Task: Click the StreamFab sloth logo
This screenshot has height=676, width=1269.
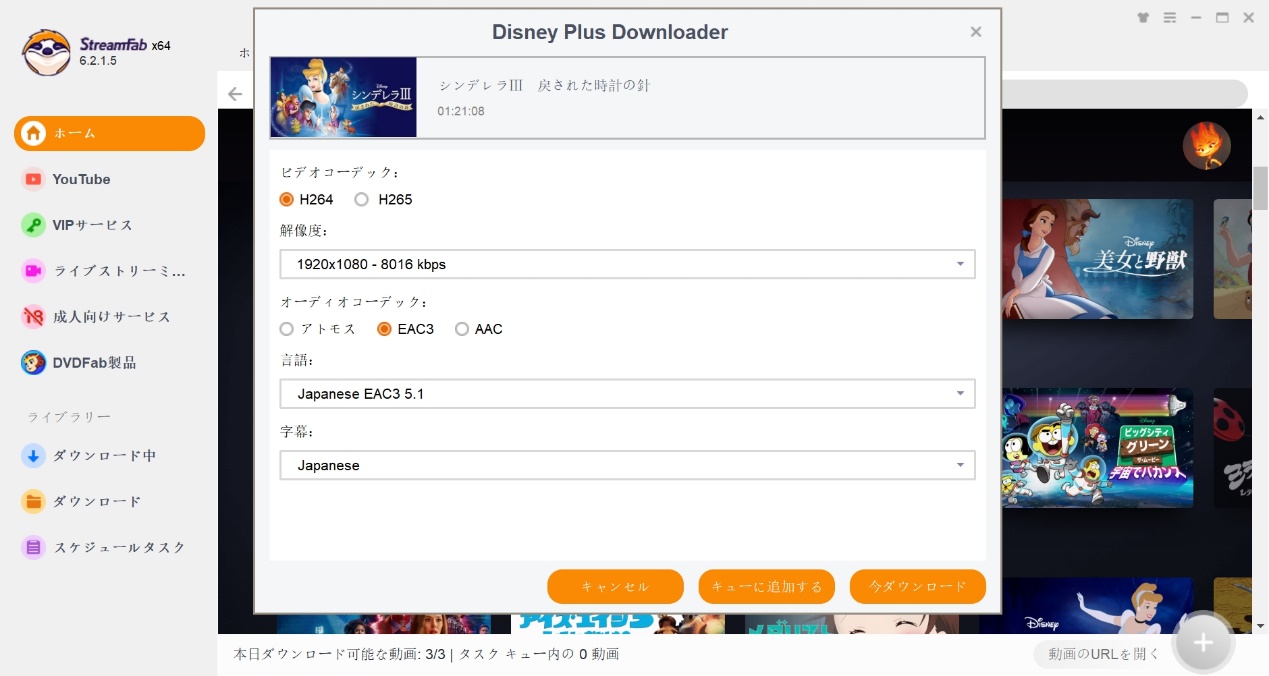Action: [46, 52]
